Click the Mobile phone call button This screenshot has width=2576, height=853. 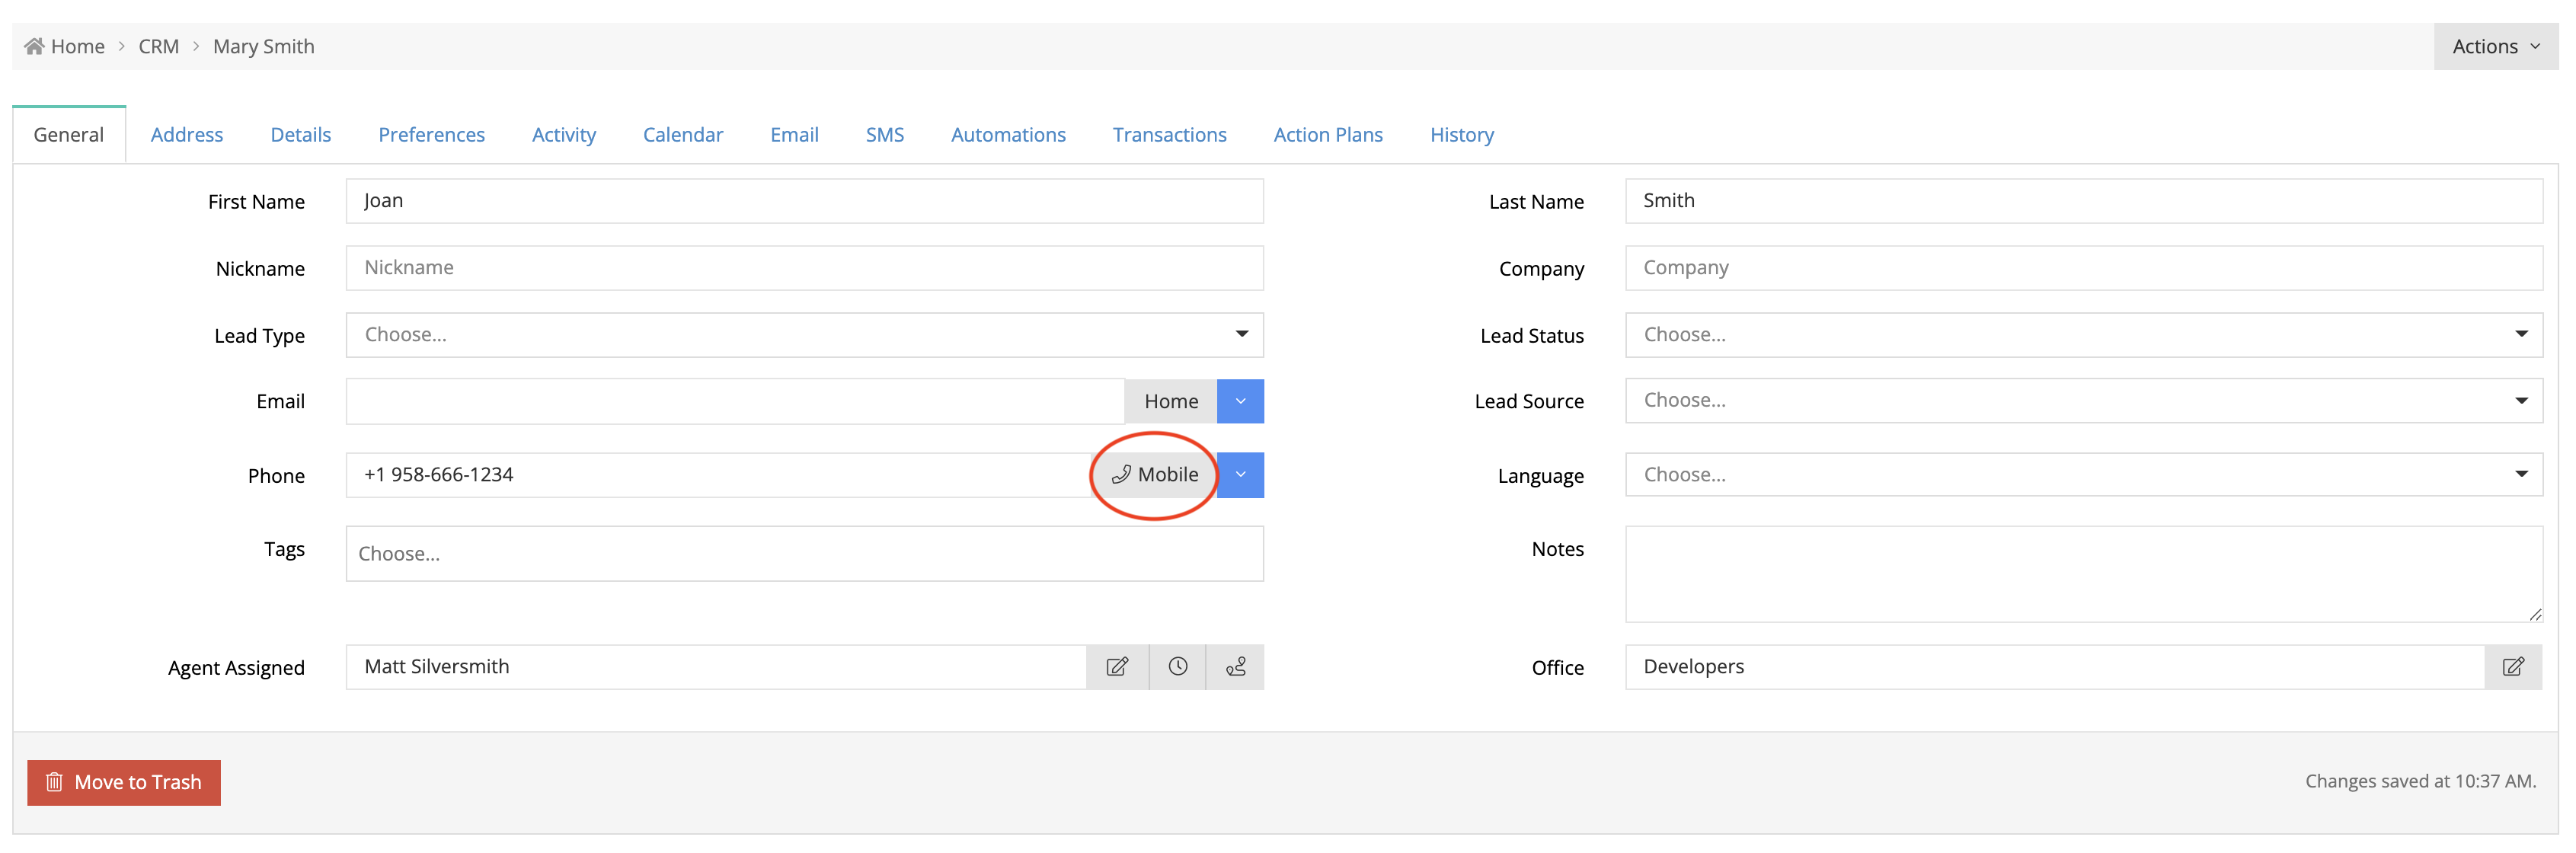[1154, 475]
